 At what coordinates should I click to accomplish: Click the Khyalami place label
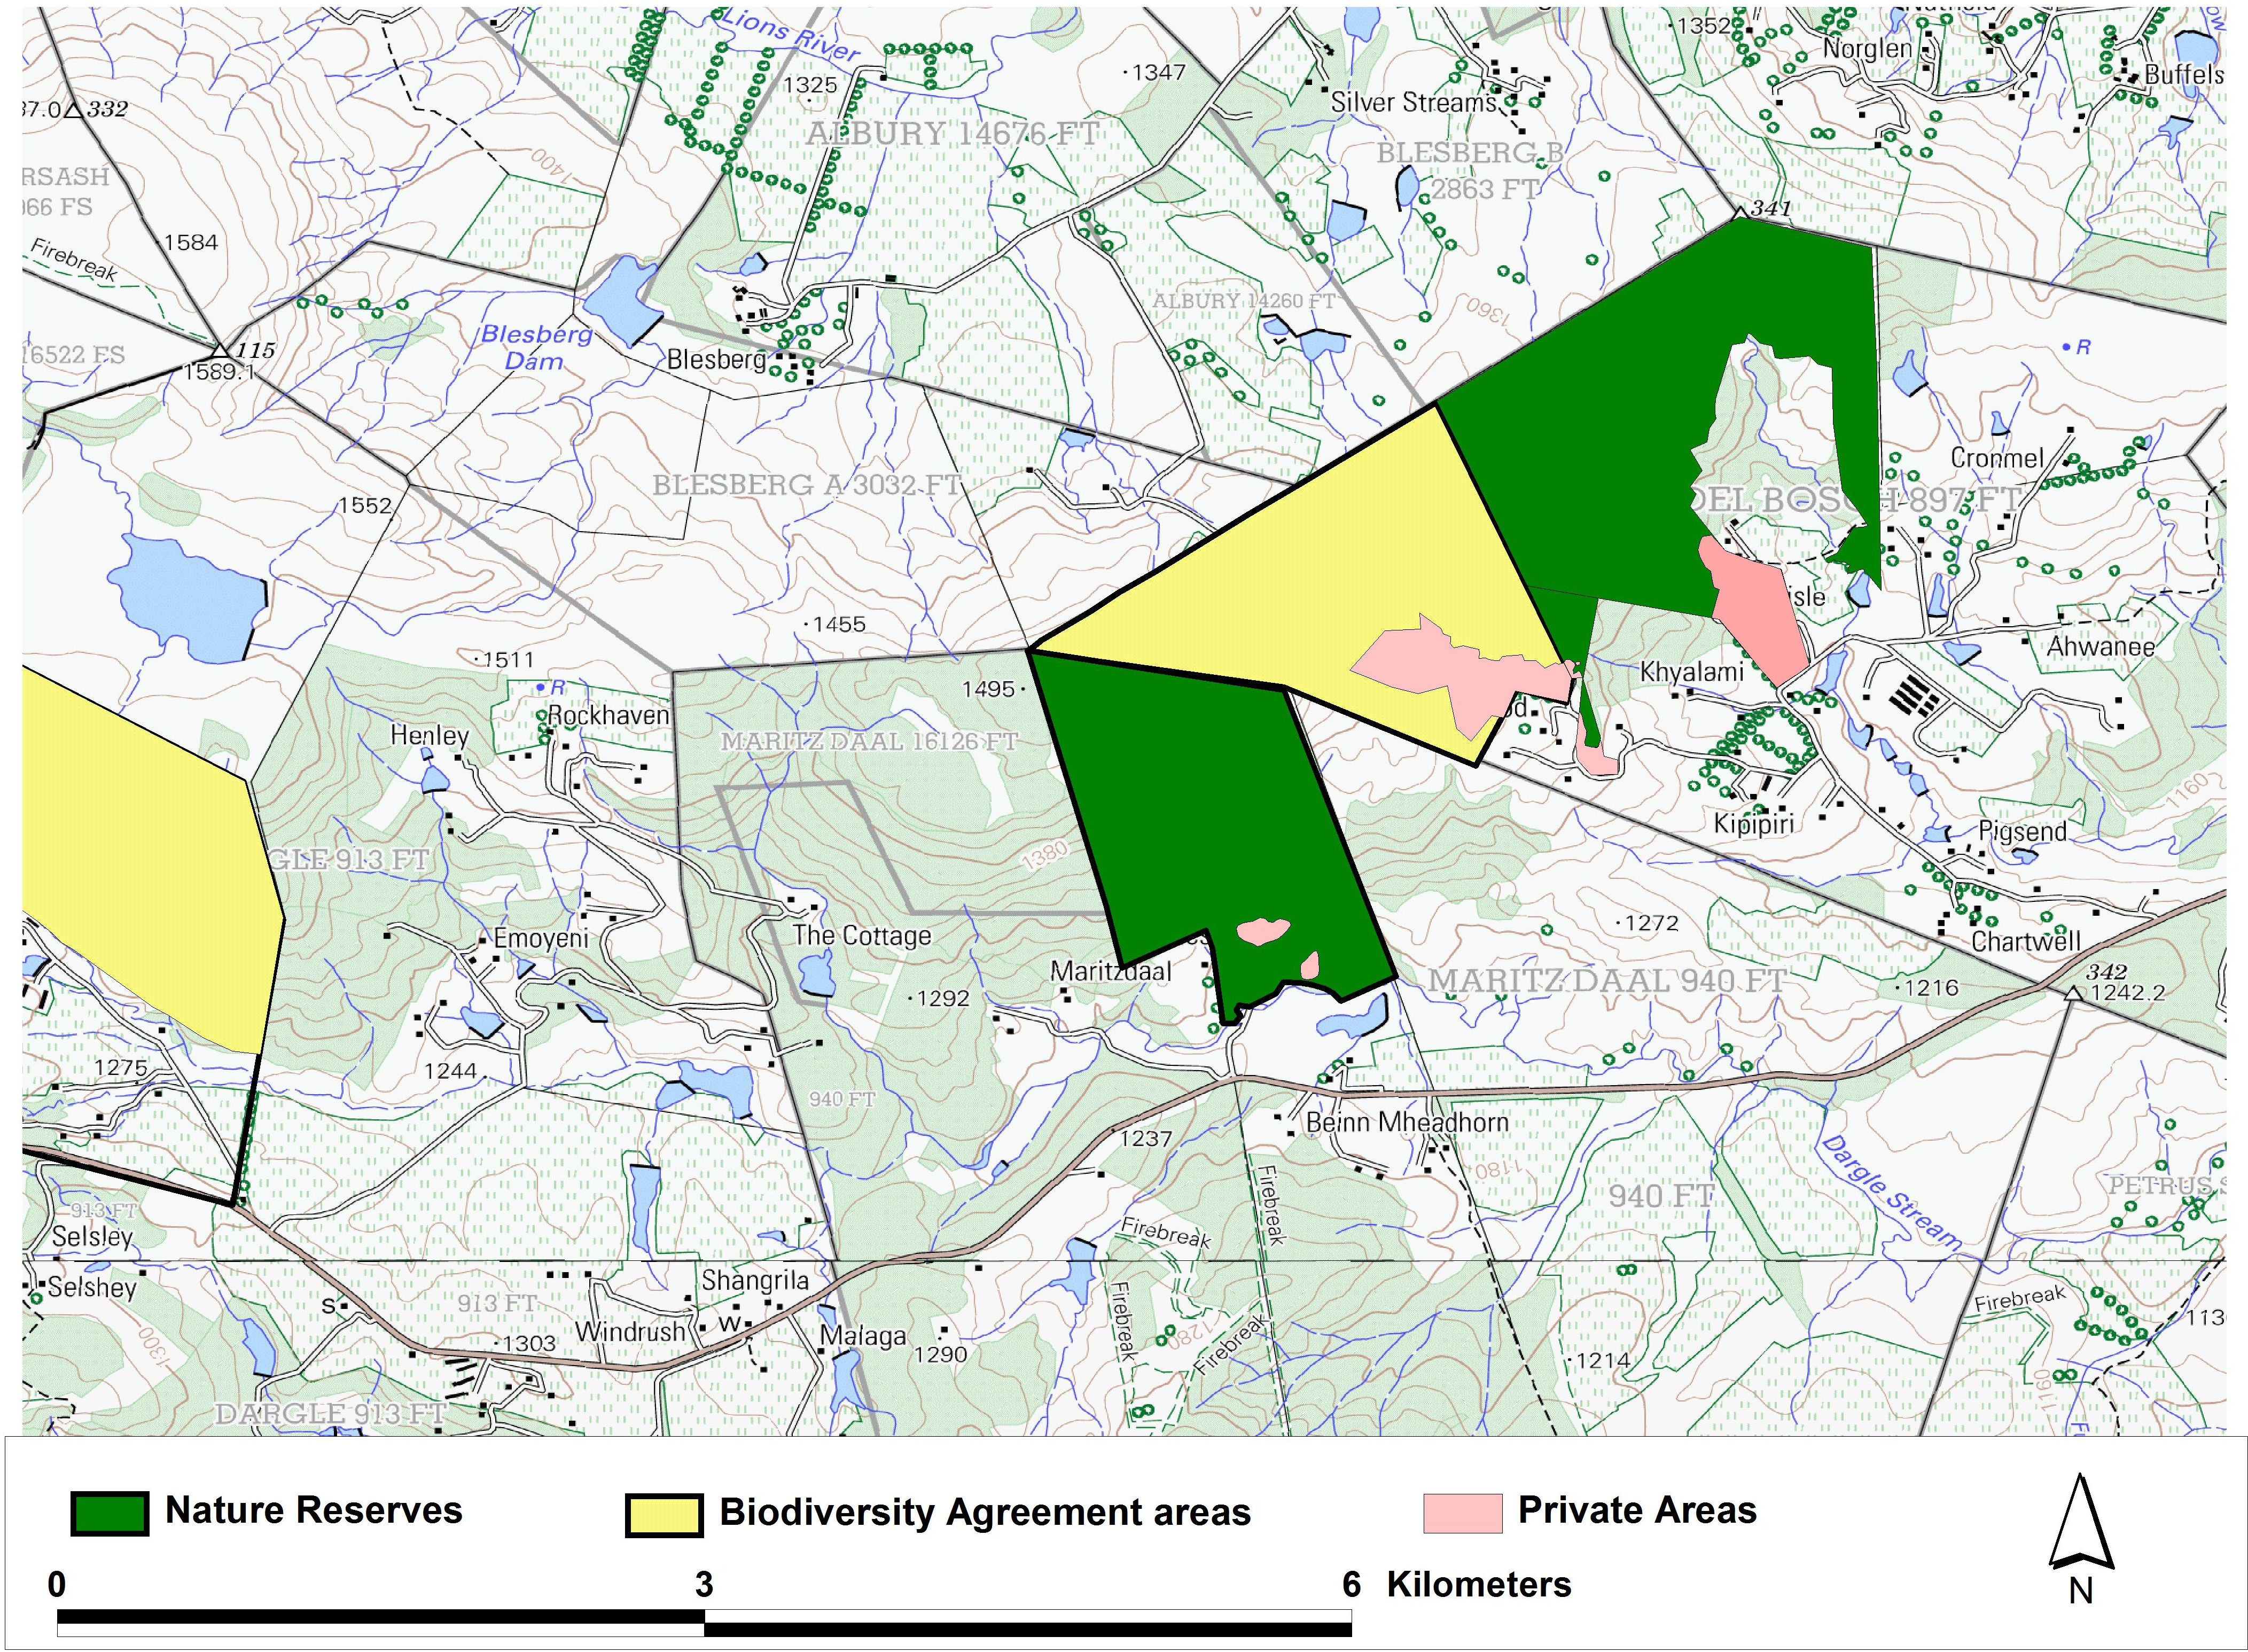click(1691, 672)
